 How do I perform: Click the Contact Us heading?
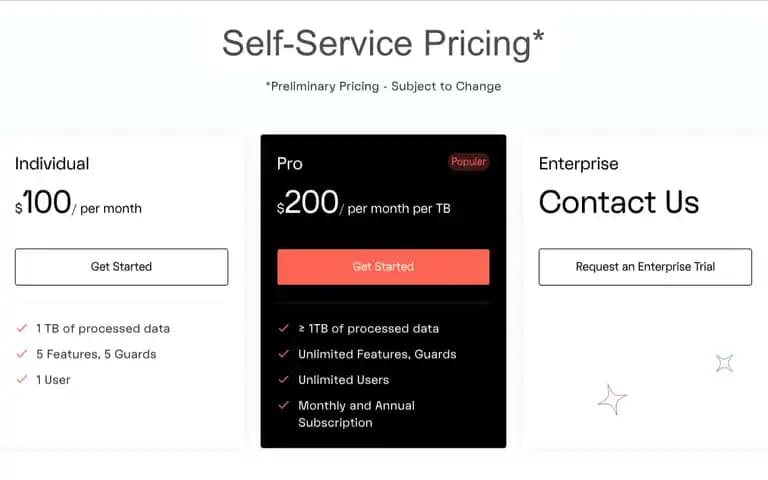tap(619, 202)
